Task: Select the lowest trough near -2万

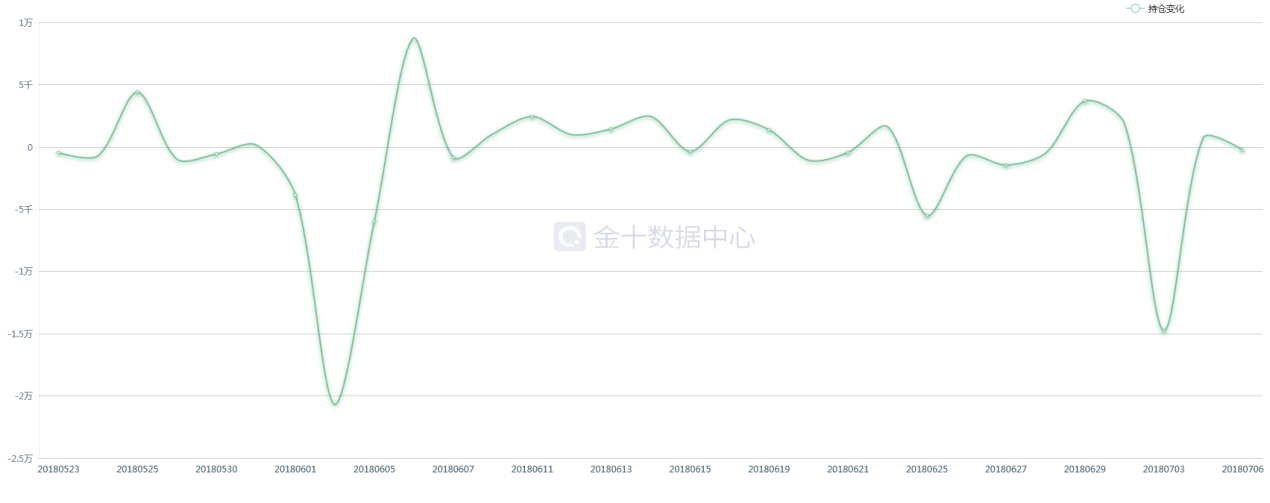Action: 335,404
